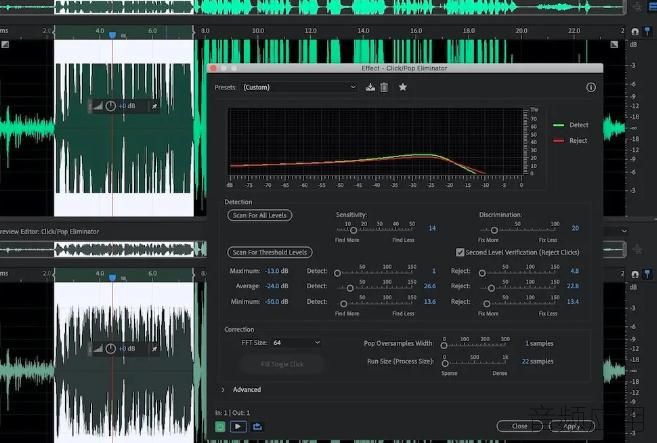The image size is (657, 443).
Task: Click the blue pin icon on Preview Editor ruler
Action: click(x=647, y=274)
